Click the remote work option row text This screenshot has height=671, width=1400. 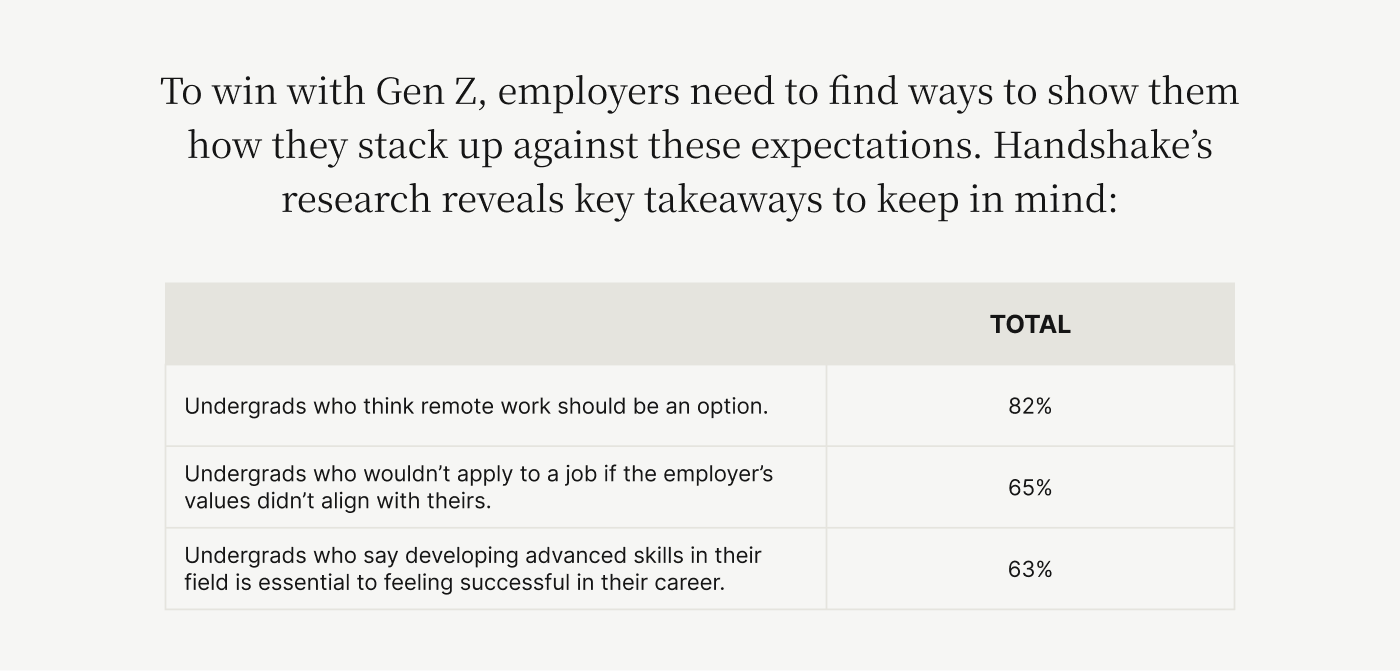476,407
